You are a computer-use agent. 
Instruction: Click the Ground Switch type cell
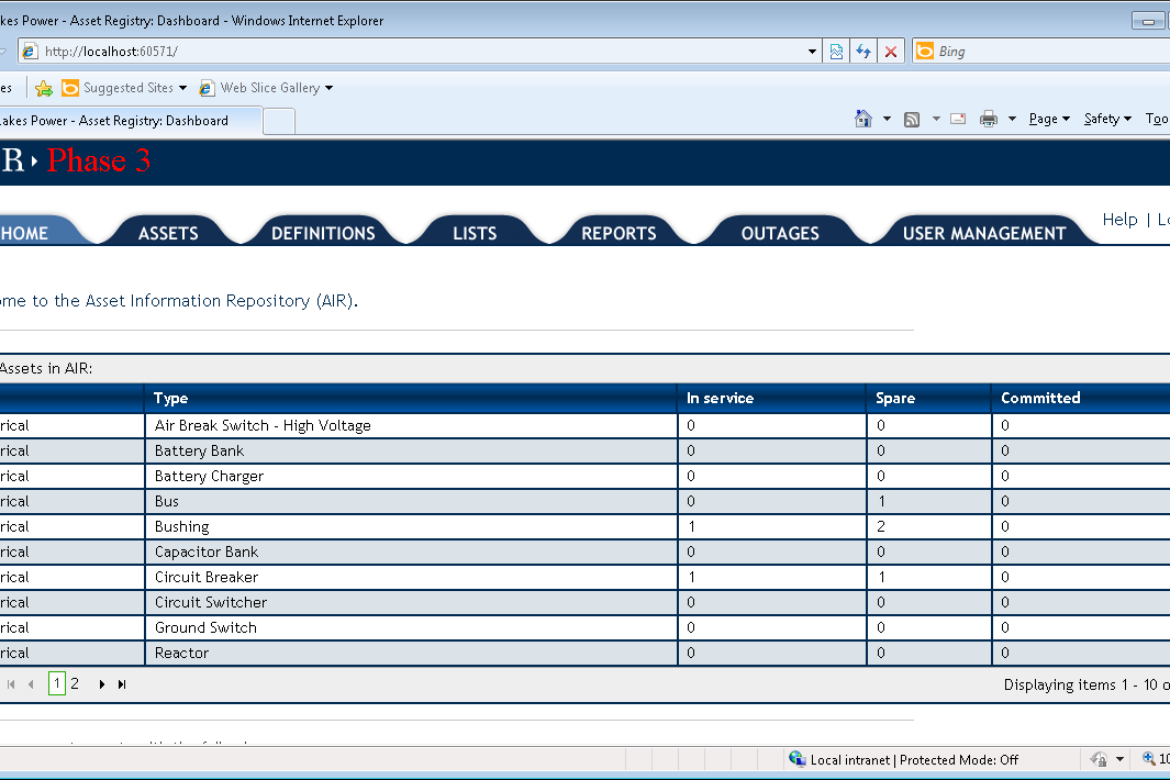(x=411, y=628)
